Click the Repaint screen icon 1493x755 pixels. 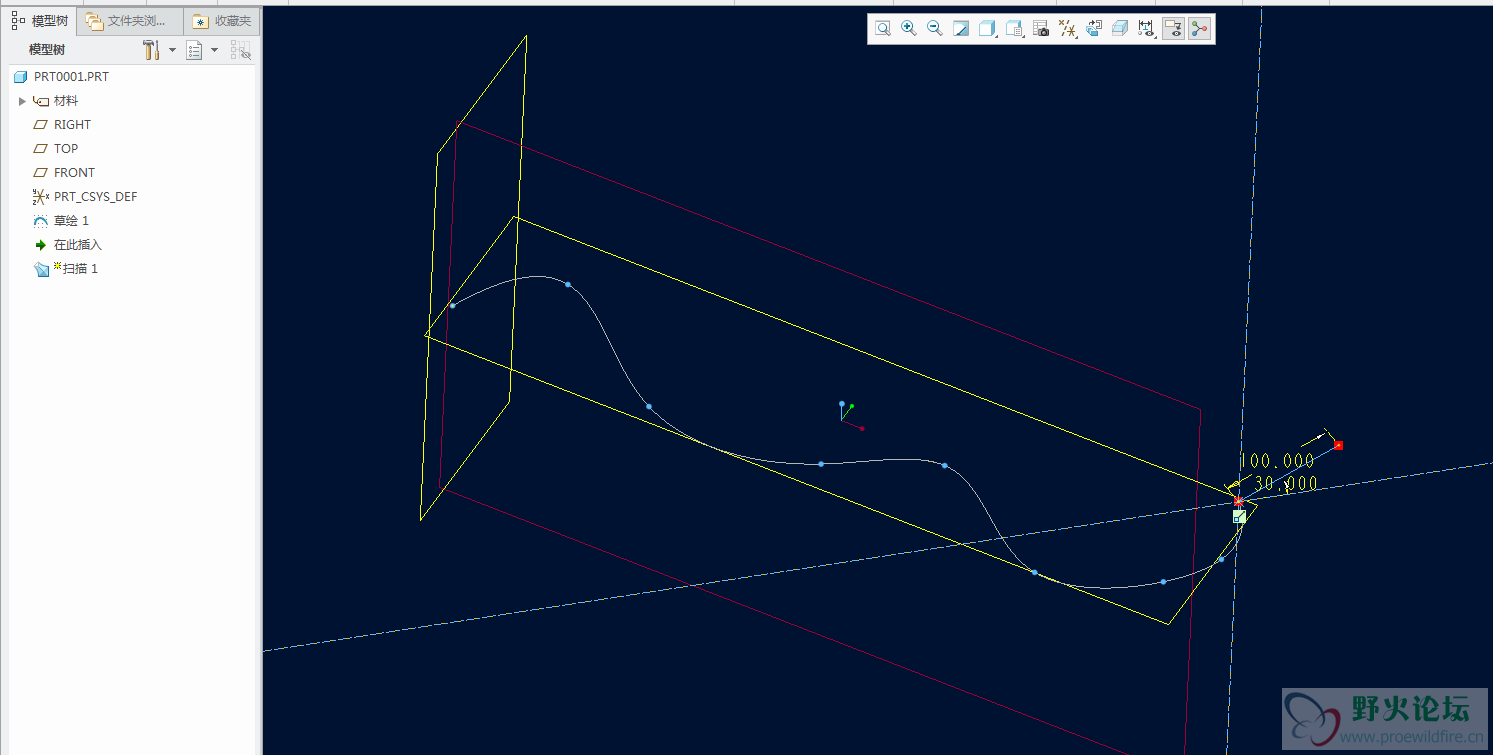click(961, 29)
